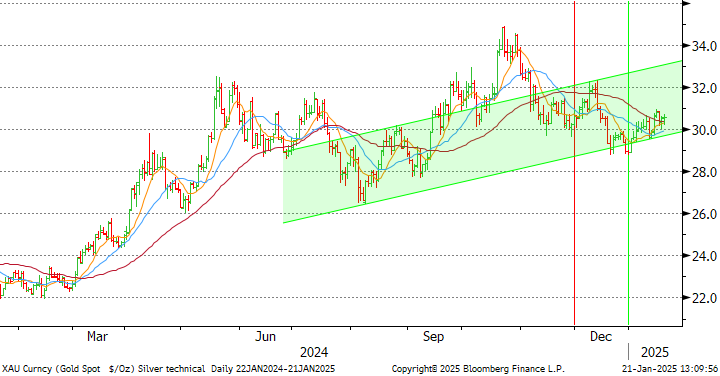Click the 34.0 price axis label
Screen dimensions: 720x376
tap(705, 46)
